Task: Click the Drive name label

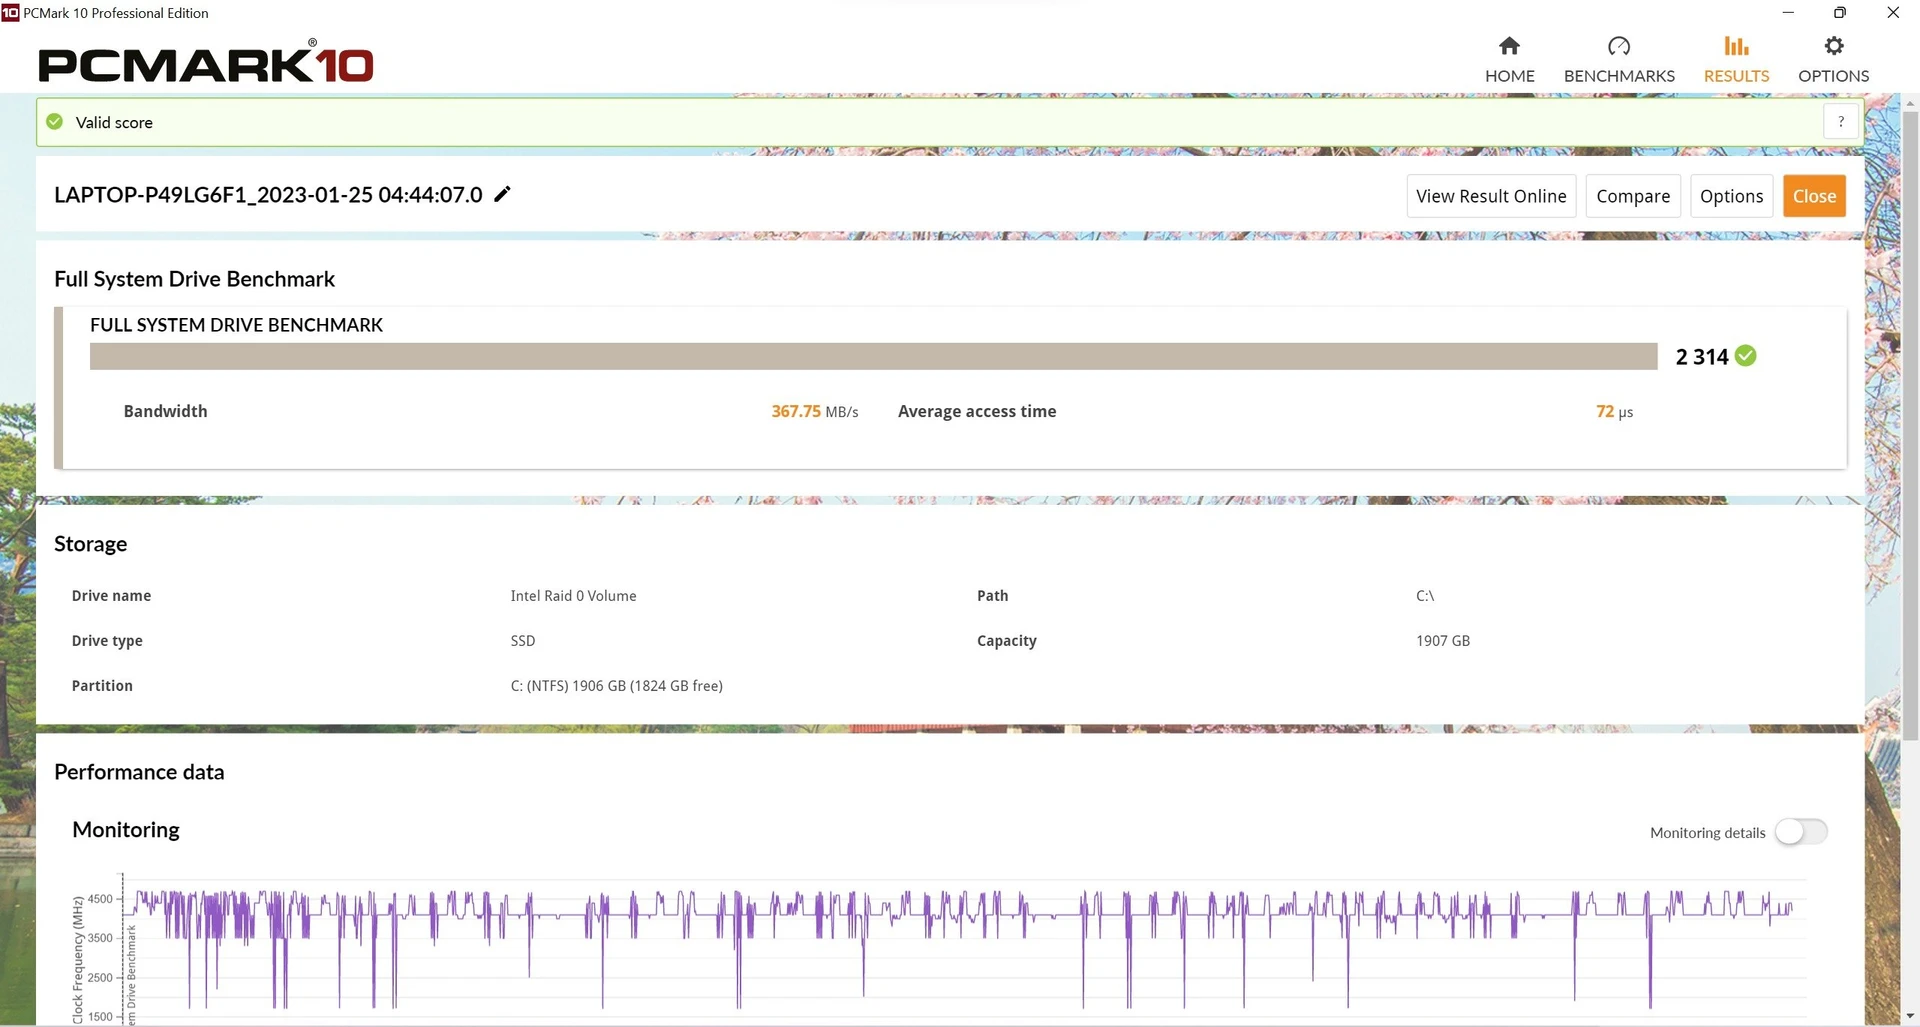Action: tap(111, 596)
